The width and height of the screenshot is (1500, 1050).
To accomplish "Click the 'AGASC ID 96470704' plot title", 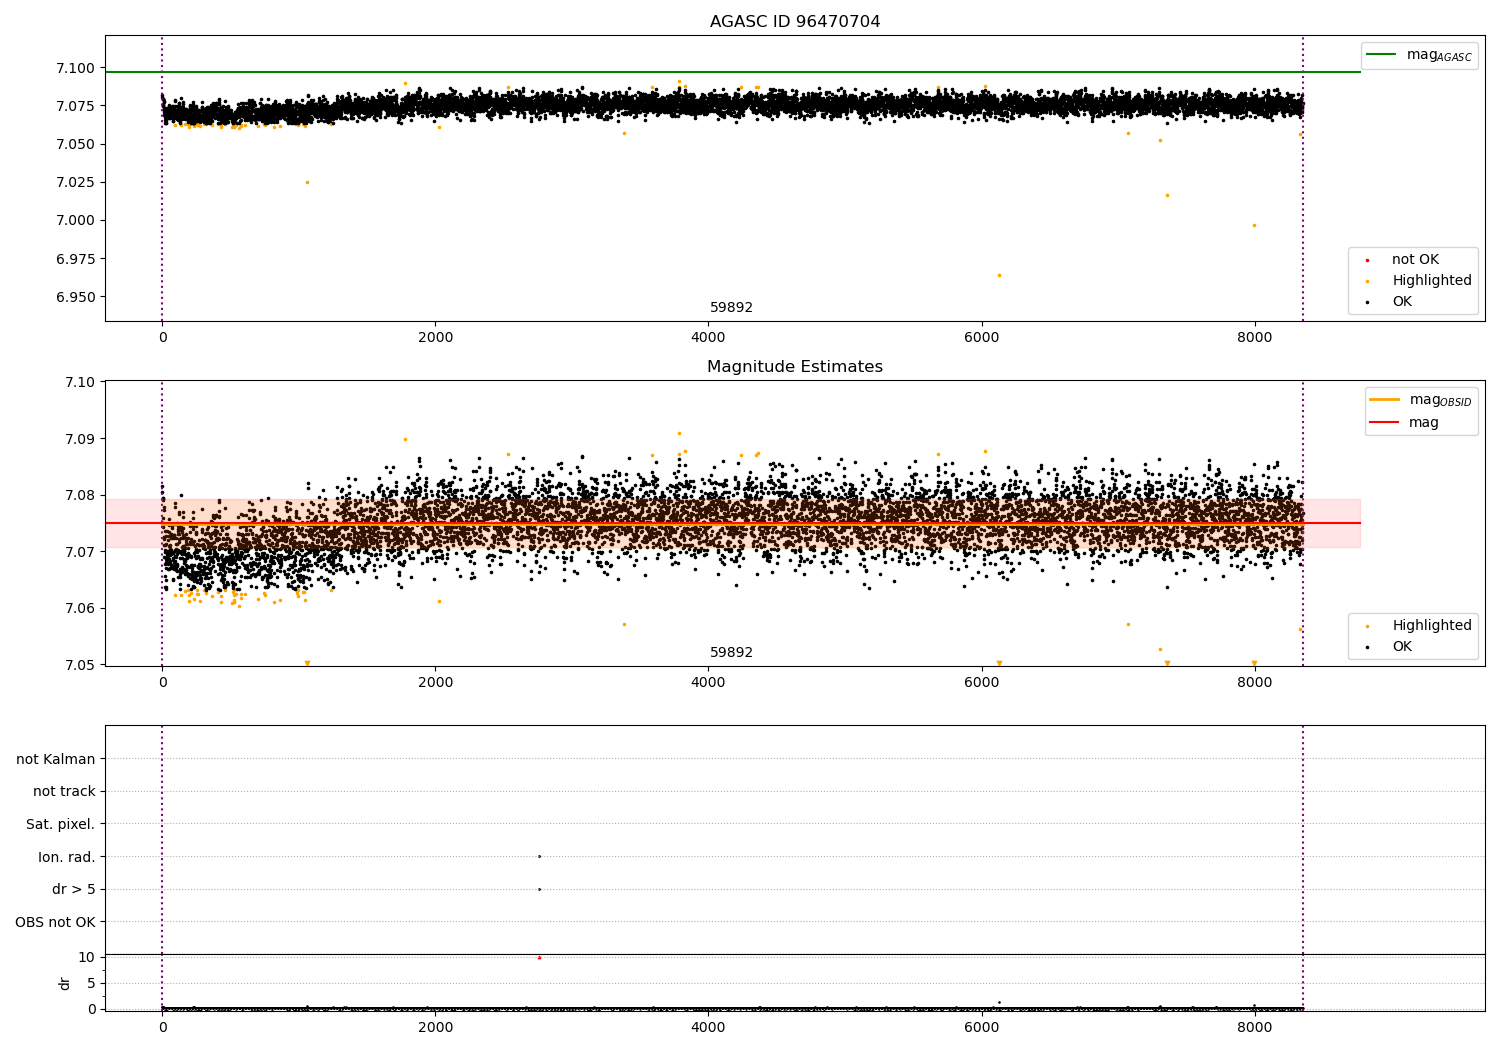I will (795, 22).
